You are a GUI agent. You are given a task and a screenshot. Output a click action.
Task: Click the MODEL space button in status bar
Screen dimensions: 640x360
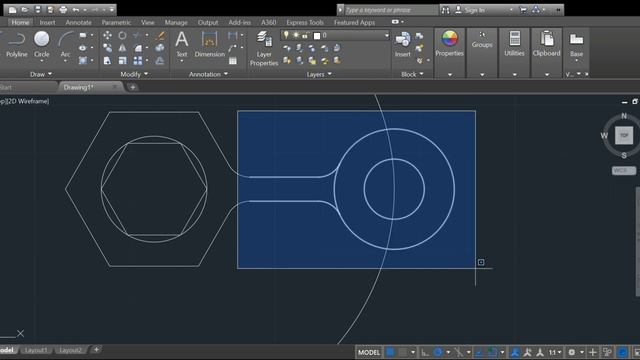[369, 352]
